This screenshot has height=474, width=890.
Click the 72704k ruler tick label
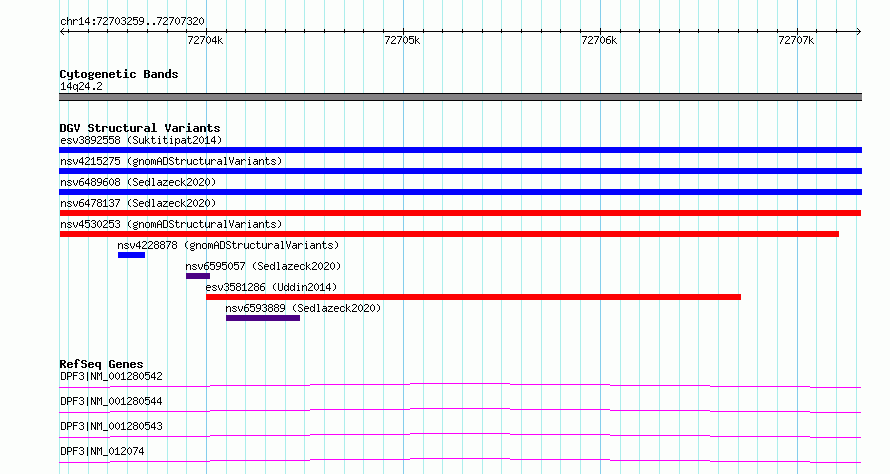205,40
